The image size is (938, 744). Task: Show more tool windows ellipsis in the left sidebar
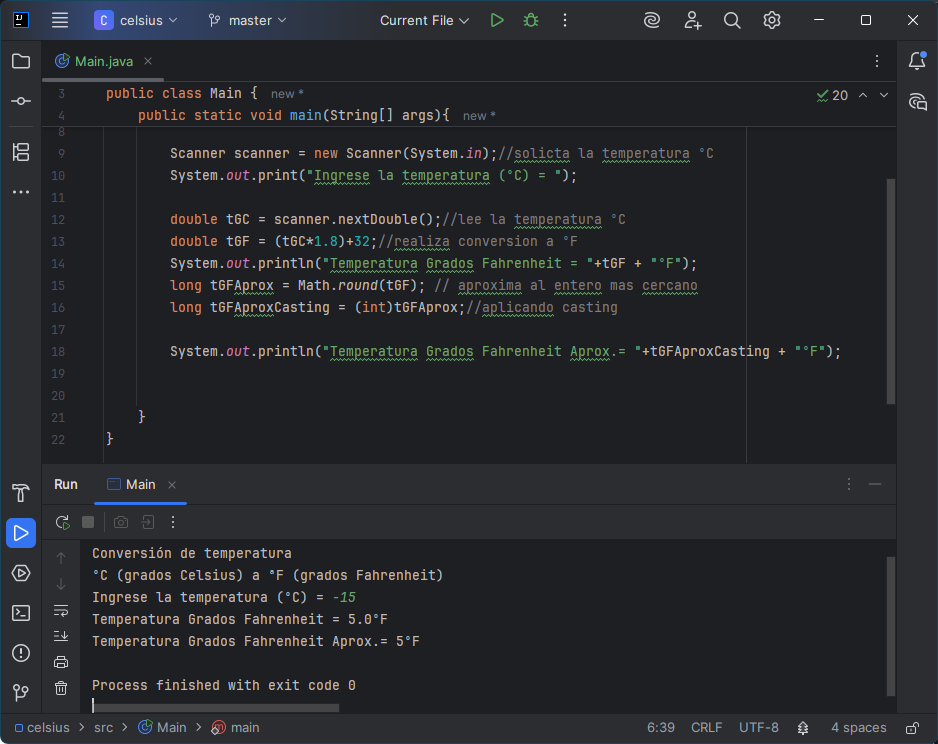coord(21,192)
